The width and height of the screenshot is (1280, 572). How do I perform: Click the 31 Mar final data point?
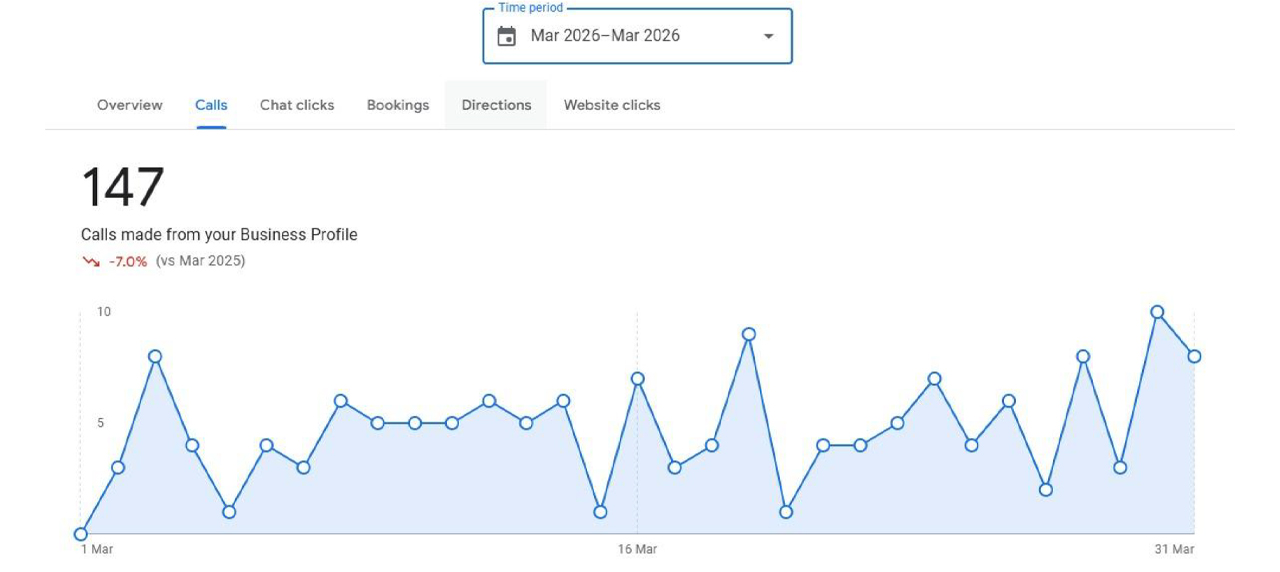(x=1194, y=356)
